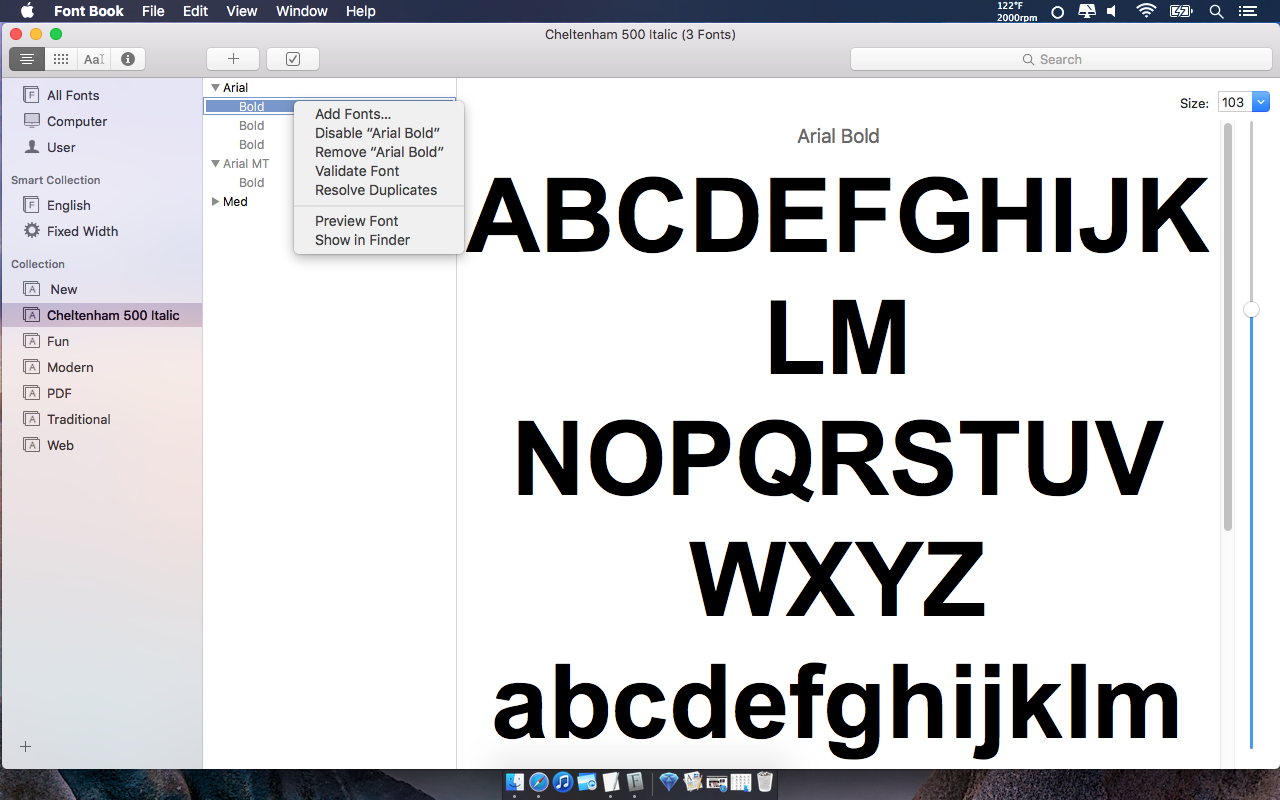Choose Remove “Arial Bold” in context menu
1280x800 pixels.
point(379,152)
